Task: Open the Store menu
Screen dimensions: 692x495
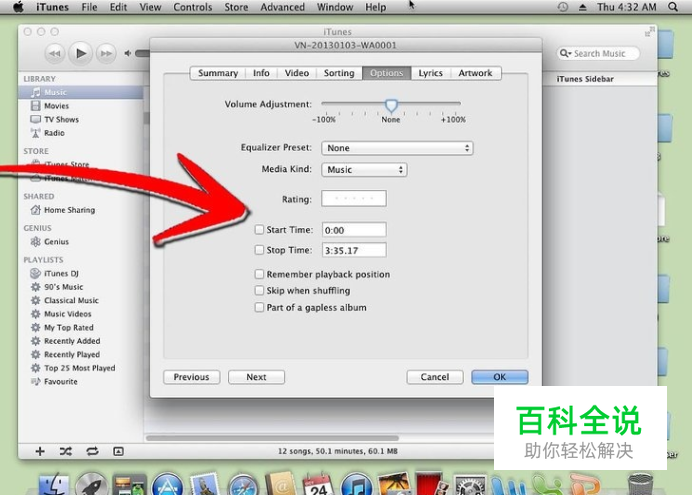Action: (236, 7)
